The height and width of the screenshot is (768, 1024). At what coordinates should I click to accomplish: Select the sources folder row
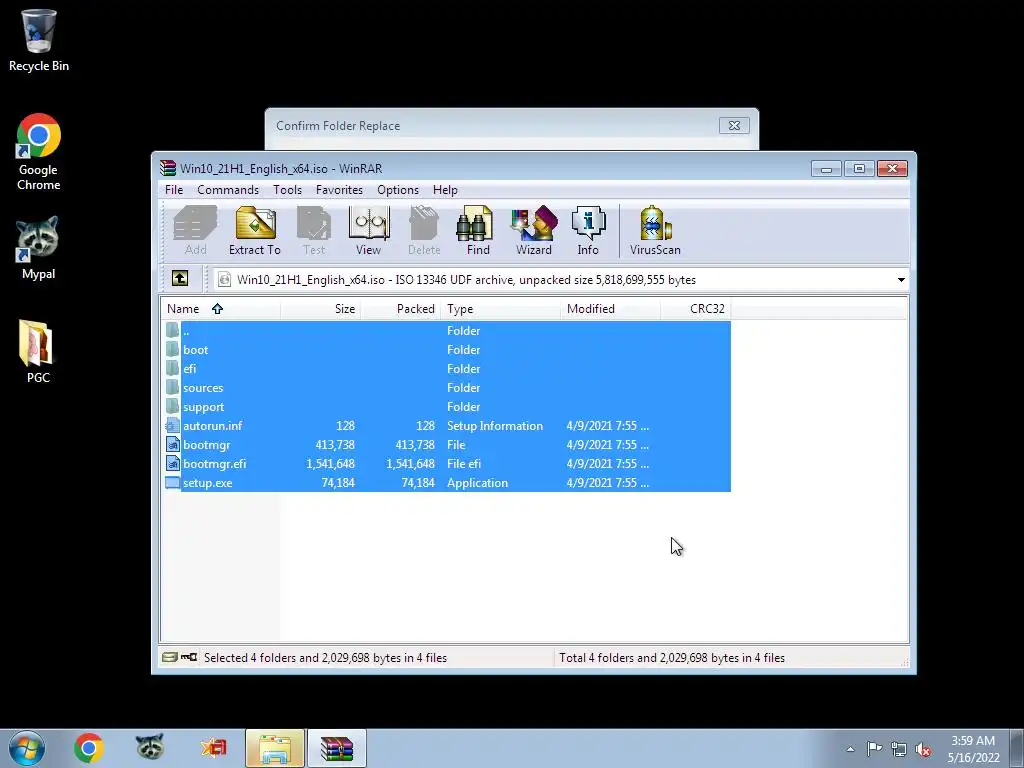click(x=447, y=387)
